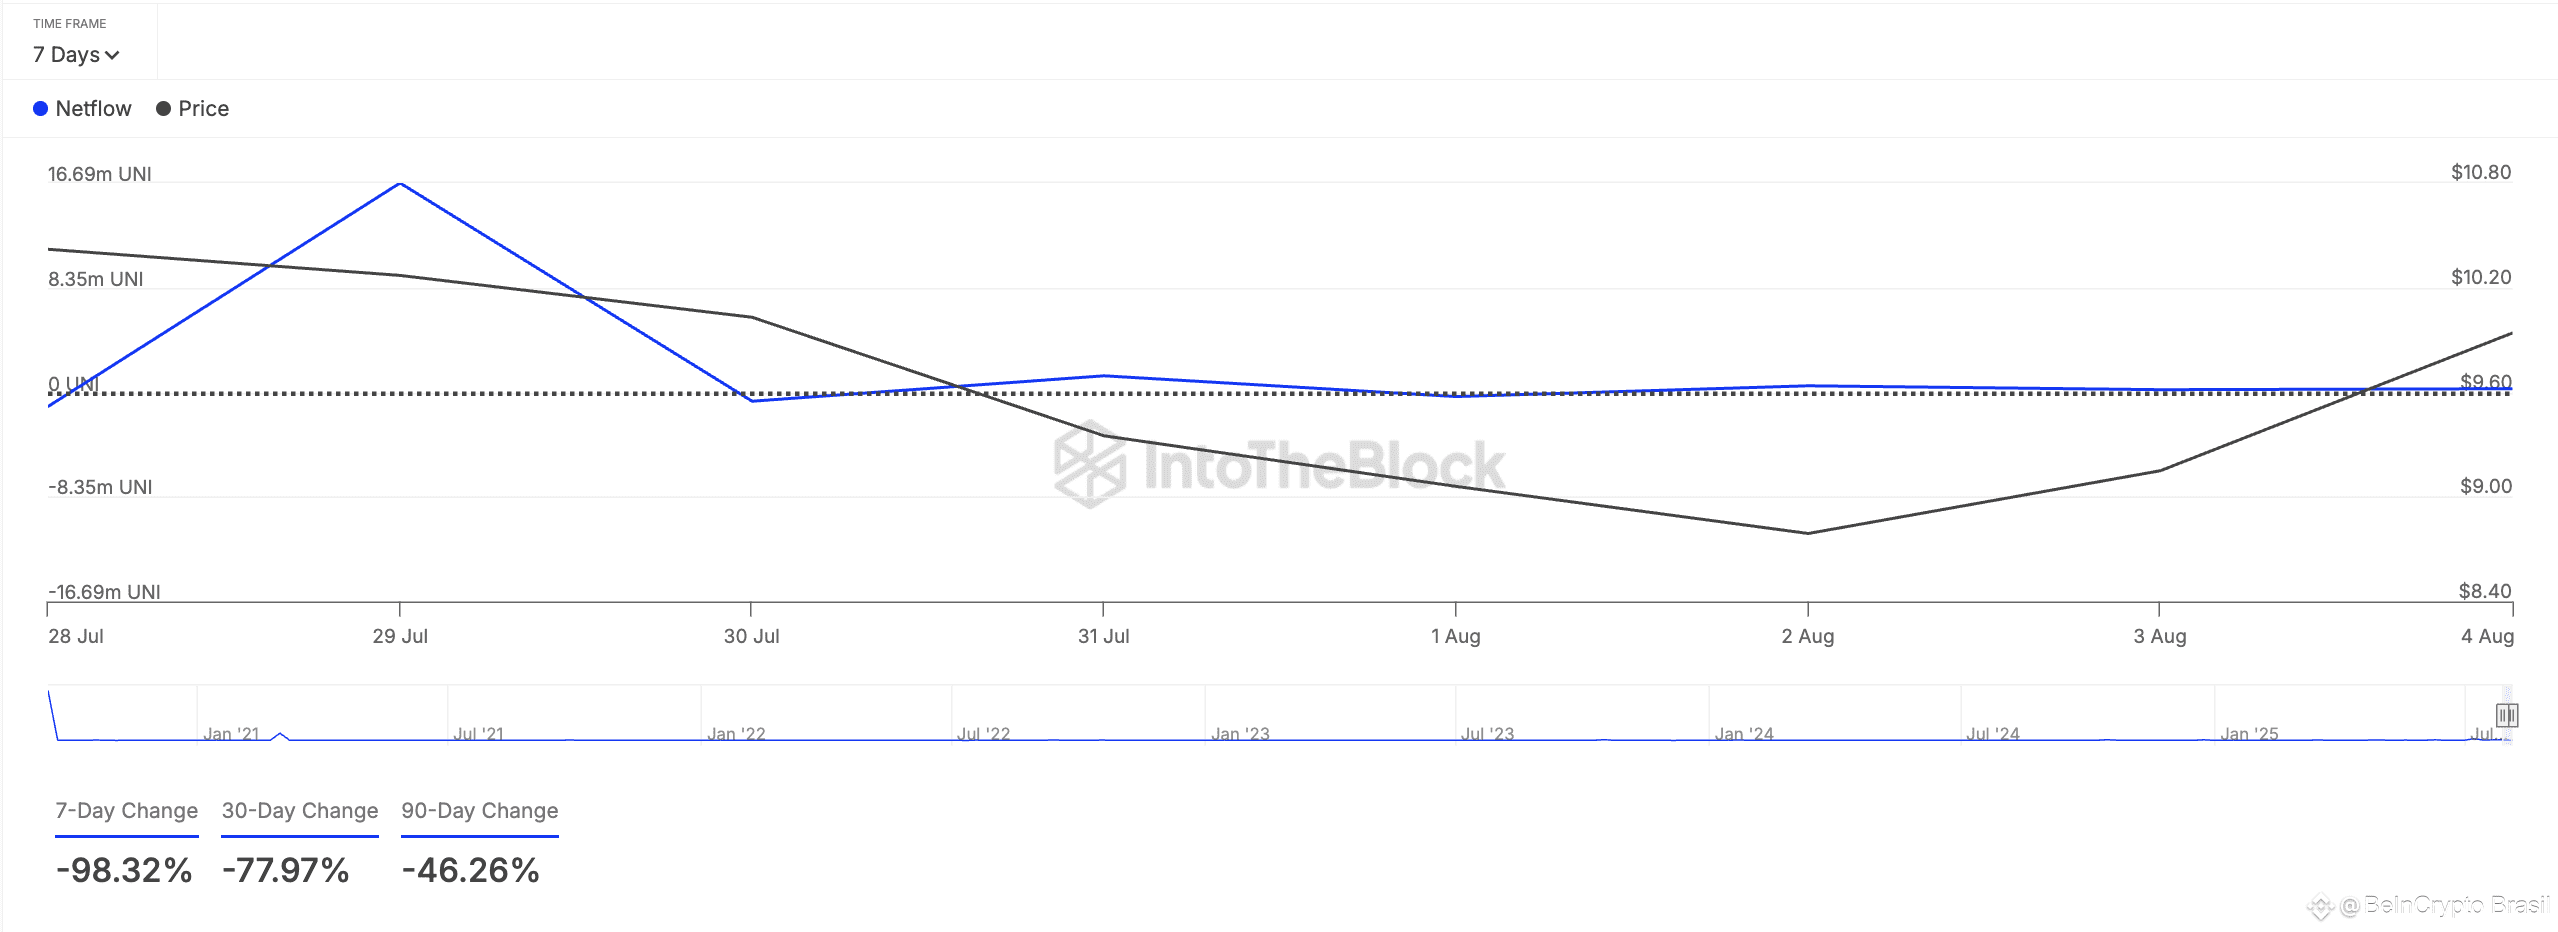The height and width of the screenshot is (932, 2558).
Task: Click the chevron next to 7 Days
Action: click(x=112, y=55)
